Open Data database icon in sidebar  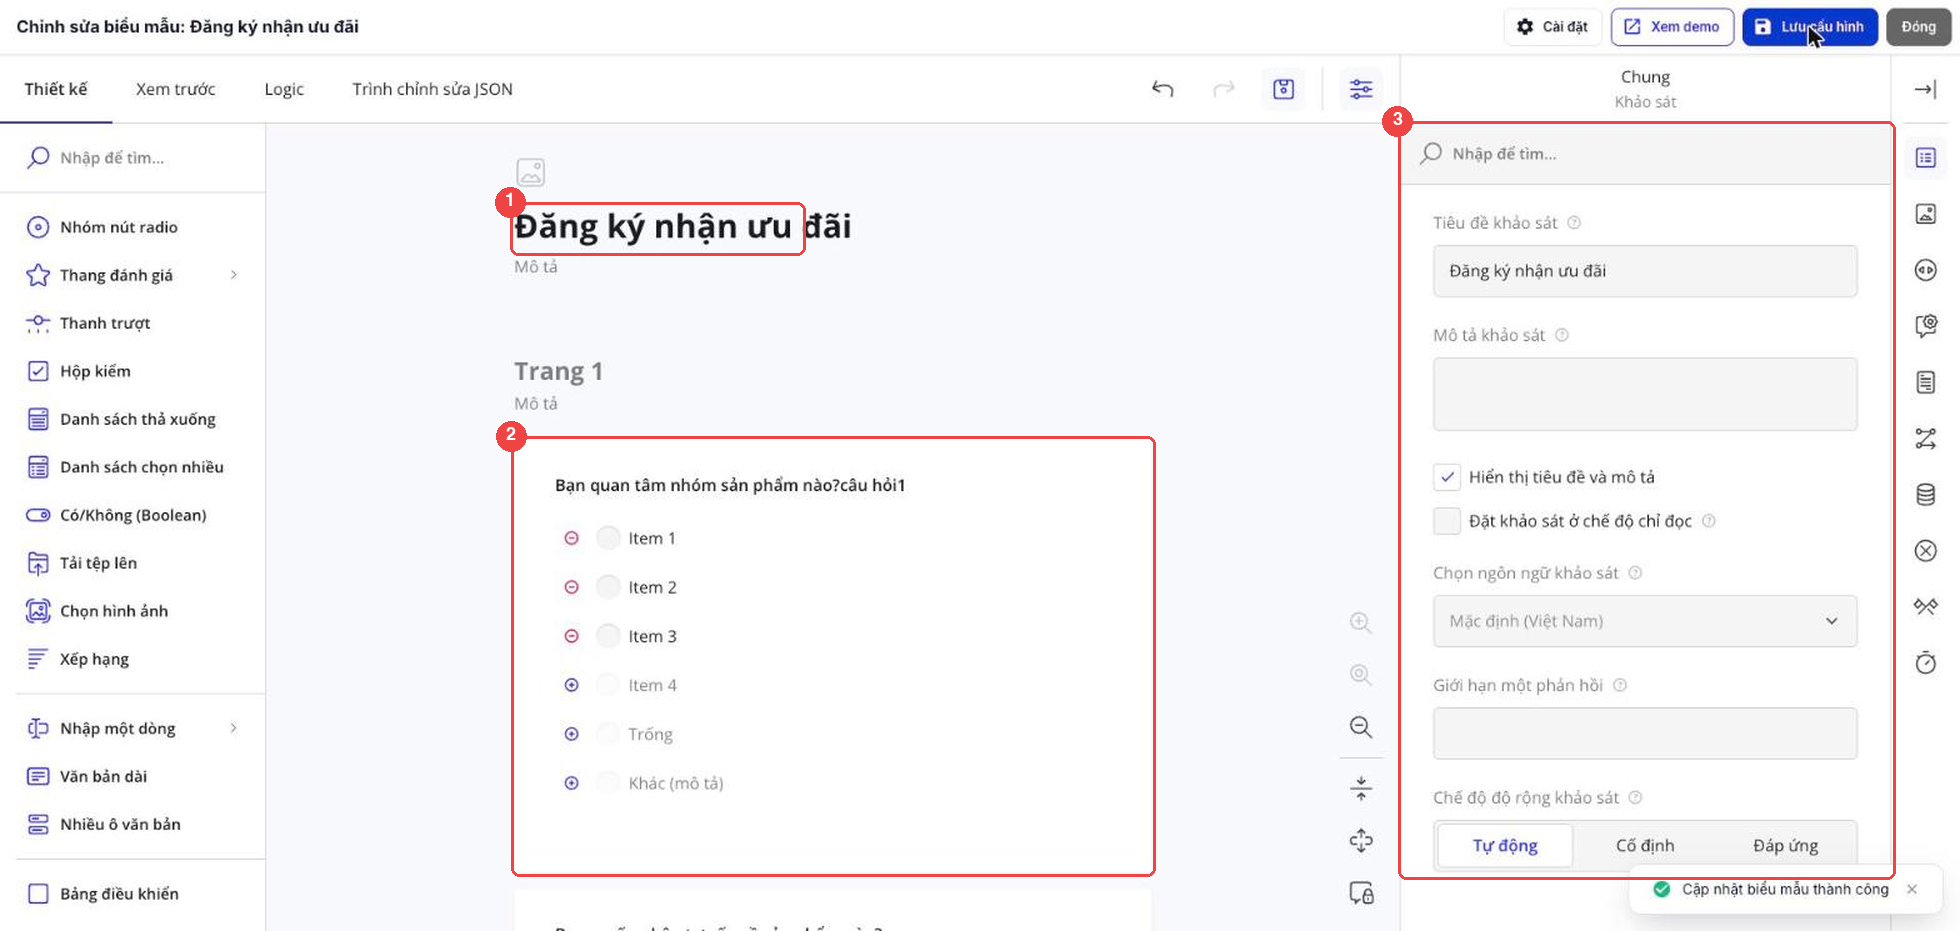pos(1926,494)
